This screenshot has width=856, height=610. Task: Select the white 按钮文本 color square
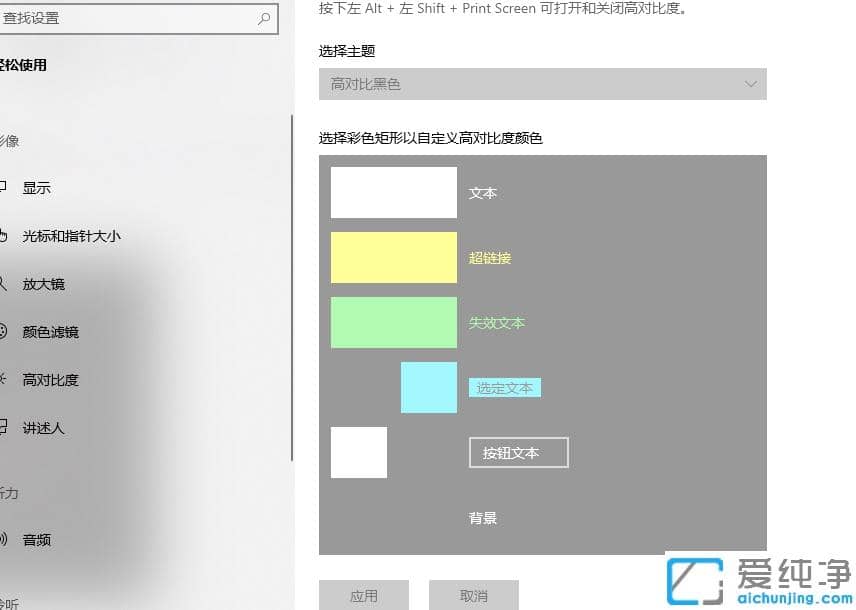[358, 452]
